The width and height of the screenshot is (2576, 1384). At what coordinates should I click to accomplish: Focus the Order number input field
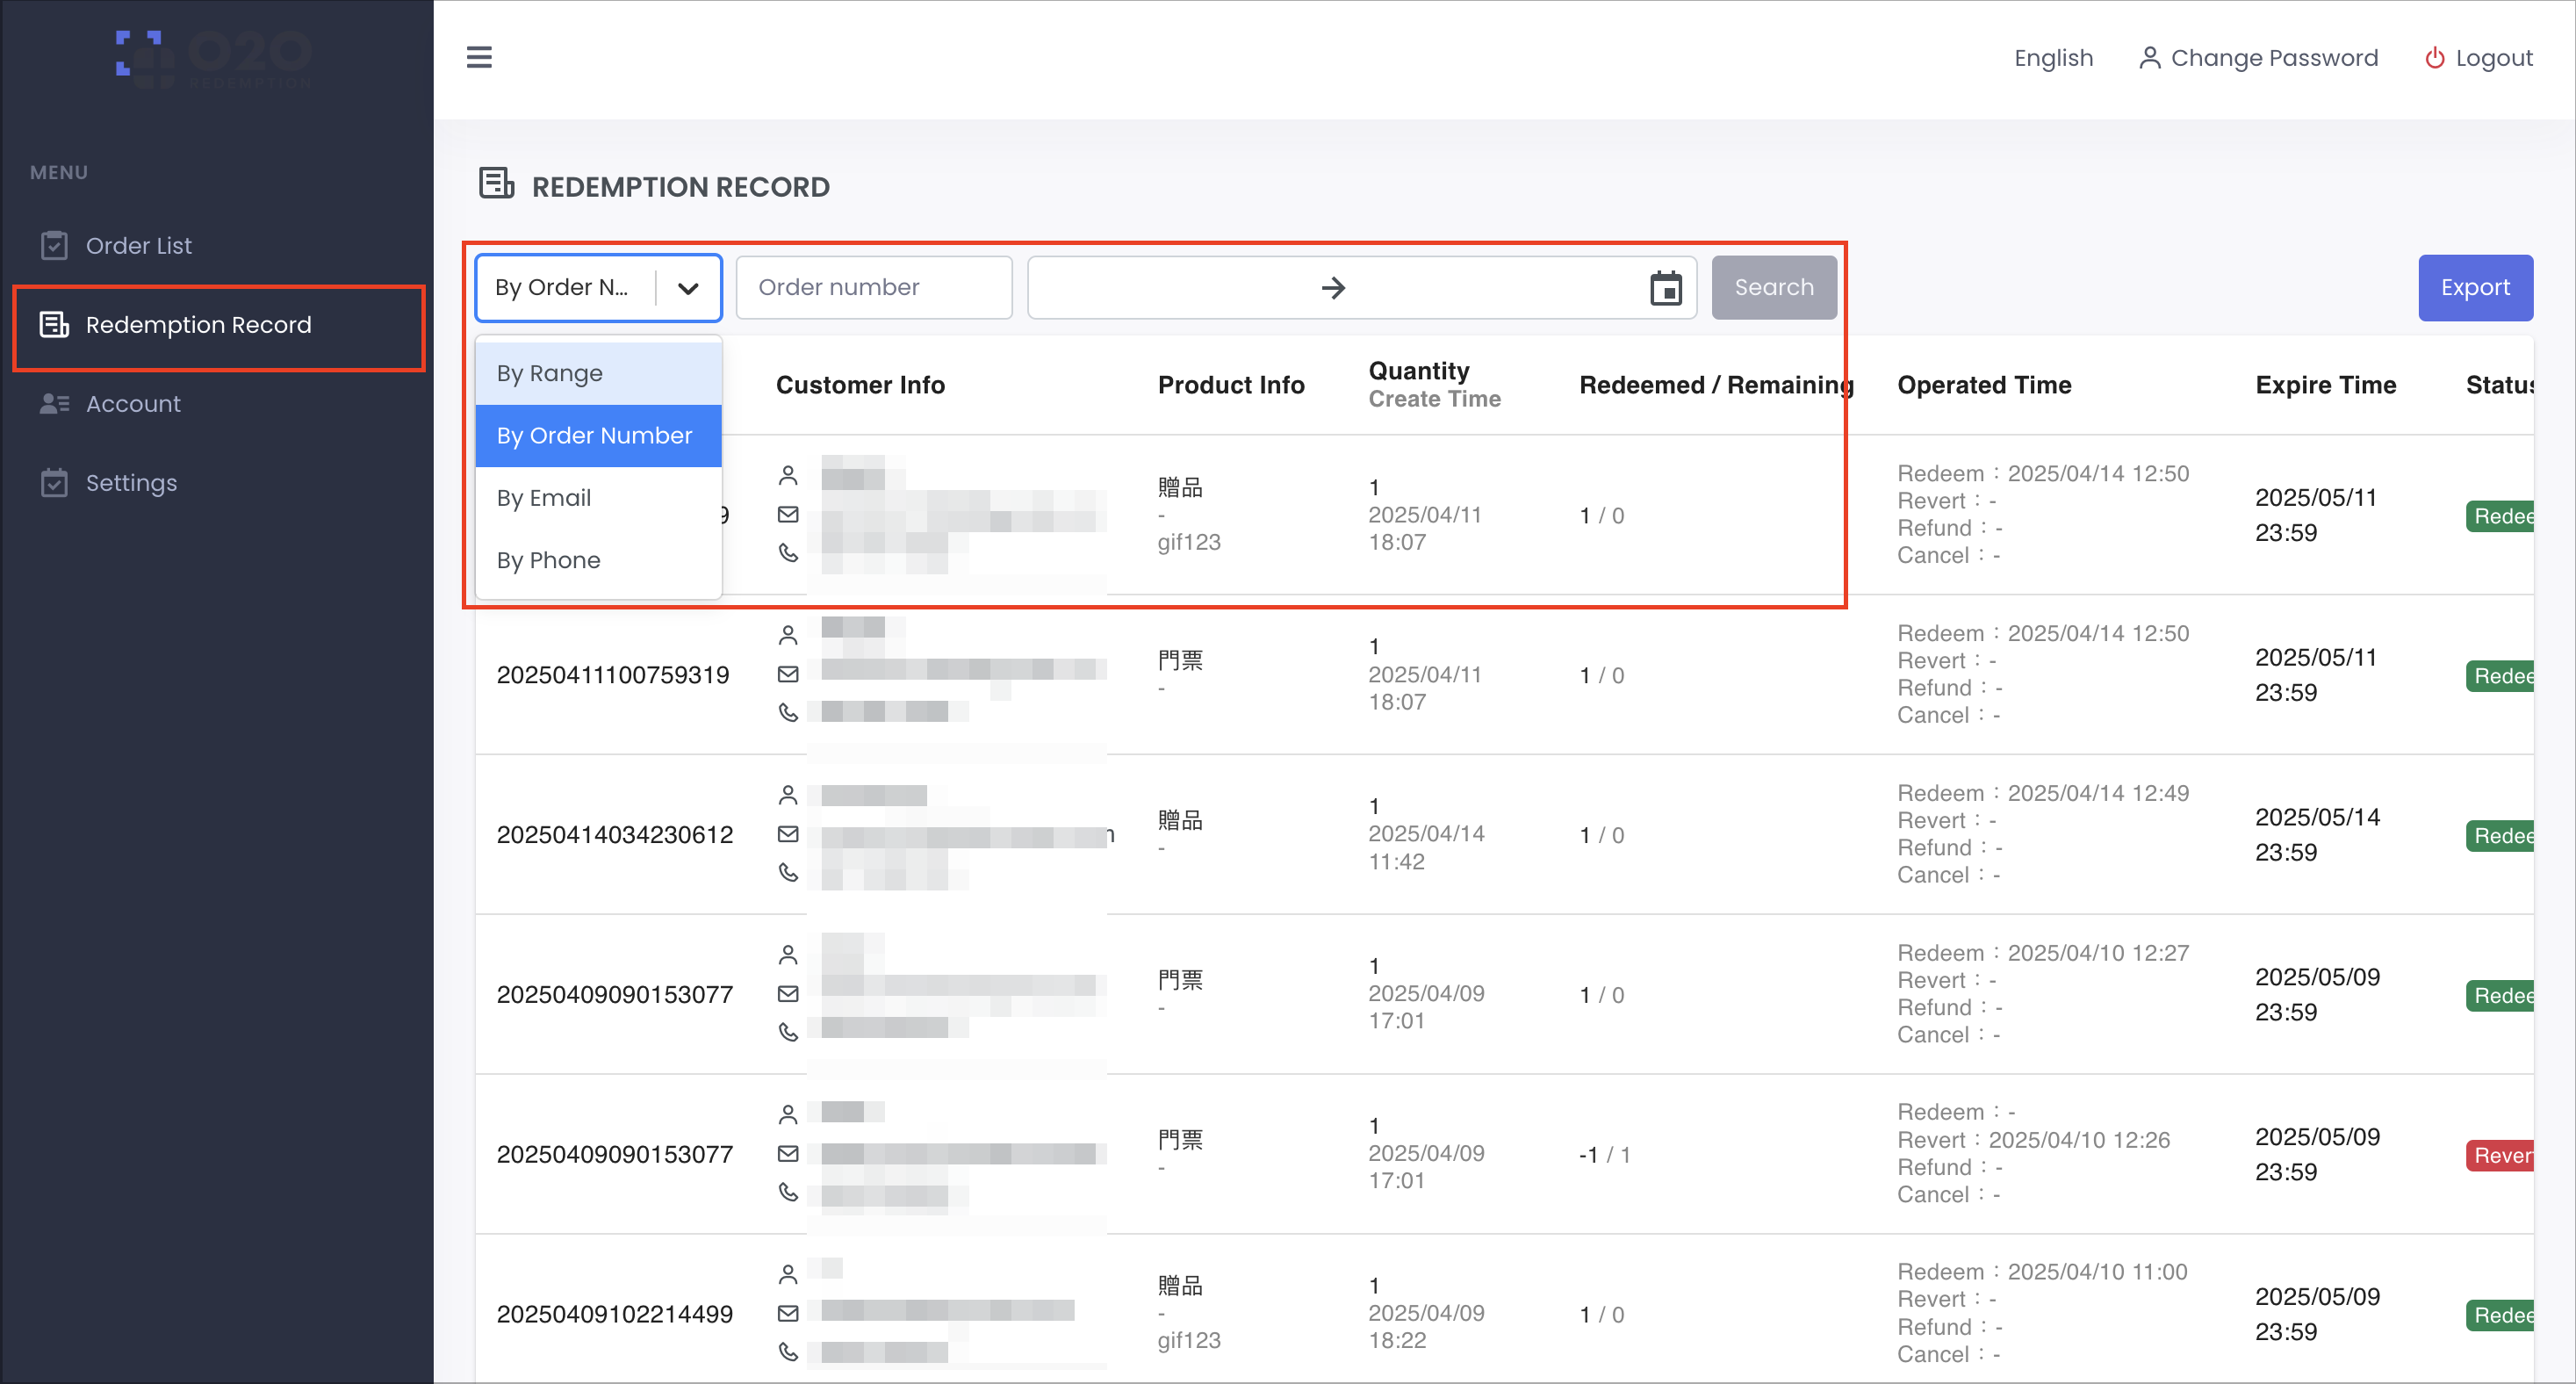(x=873, y=288)
